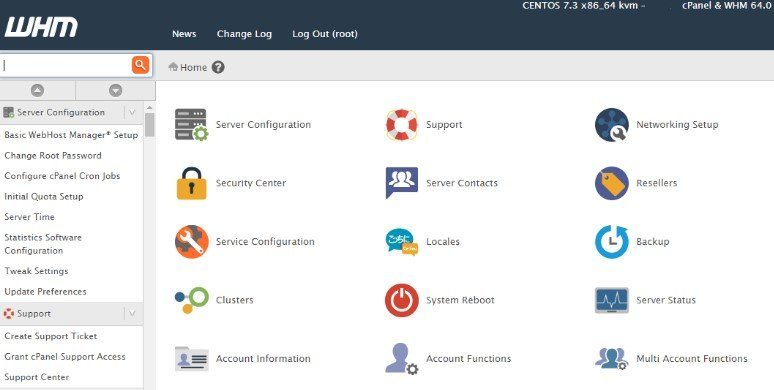Click the Support label in main panel

point(444,125)
